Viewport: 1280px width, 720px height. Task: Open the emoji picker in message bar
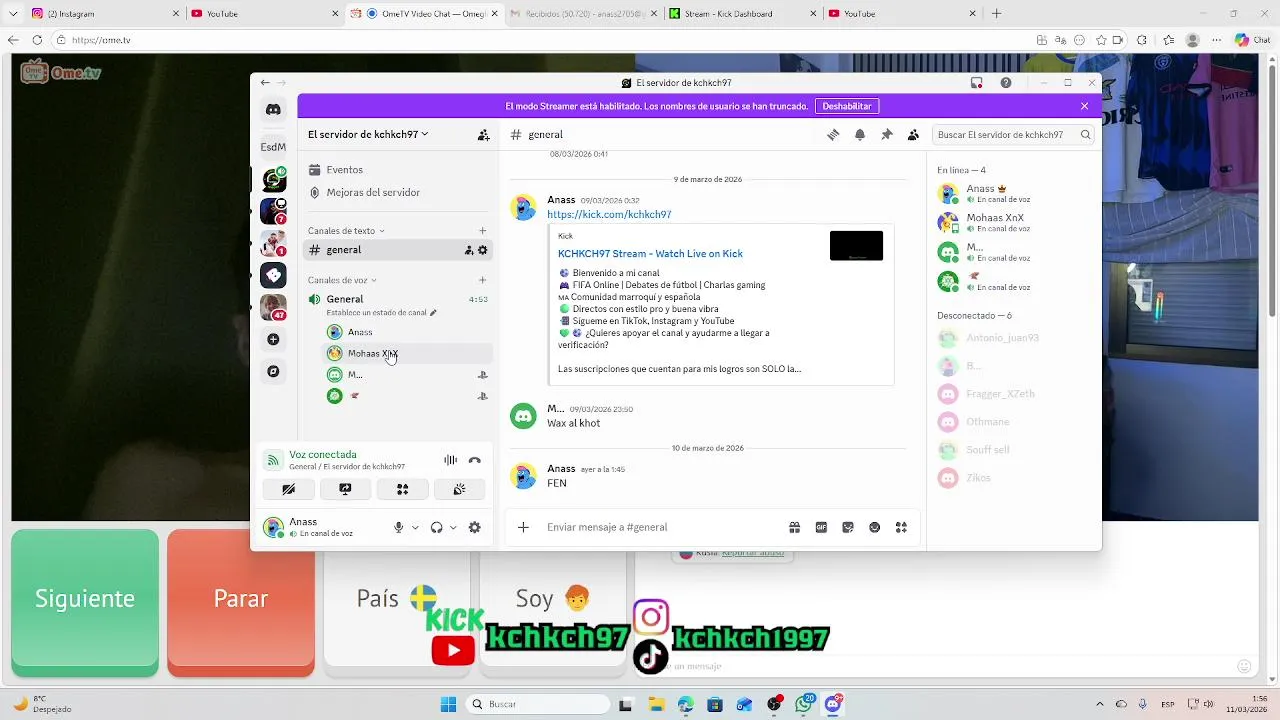[875, 527]
